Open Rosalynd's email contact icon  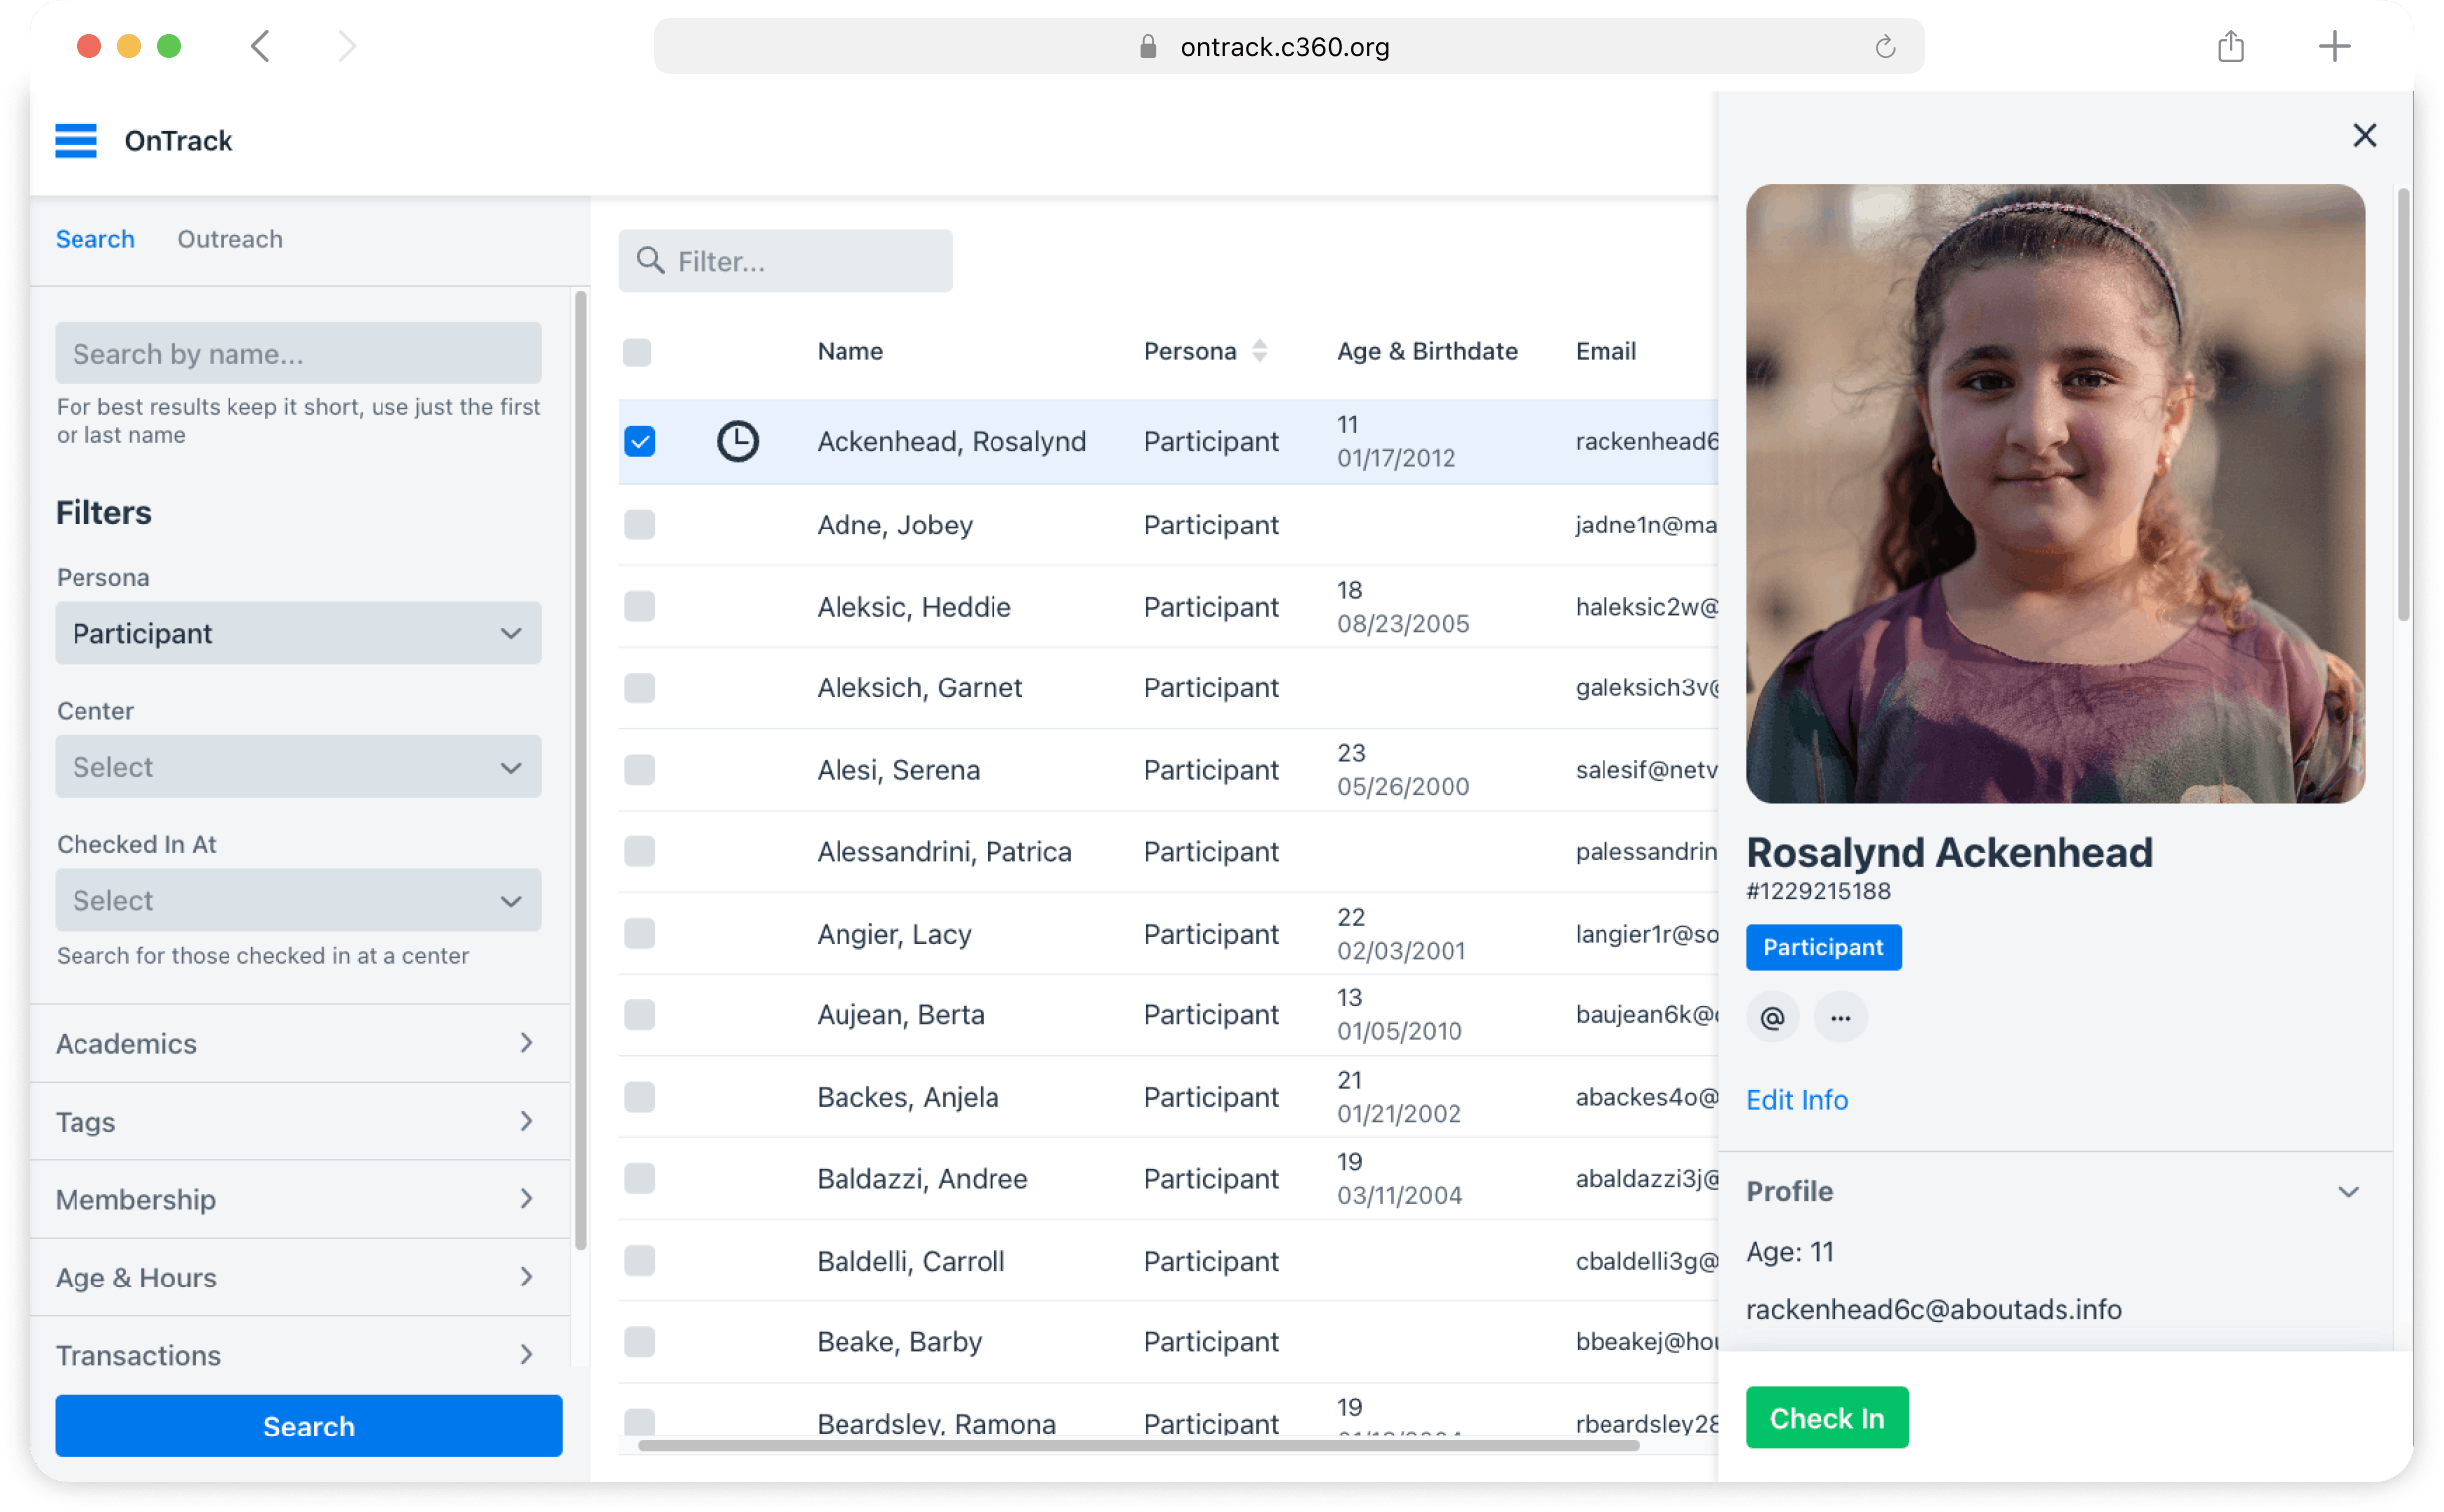point(1772,1017)
